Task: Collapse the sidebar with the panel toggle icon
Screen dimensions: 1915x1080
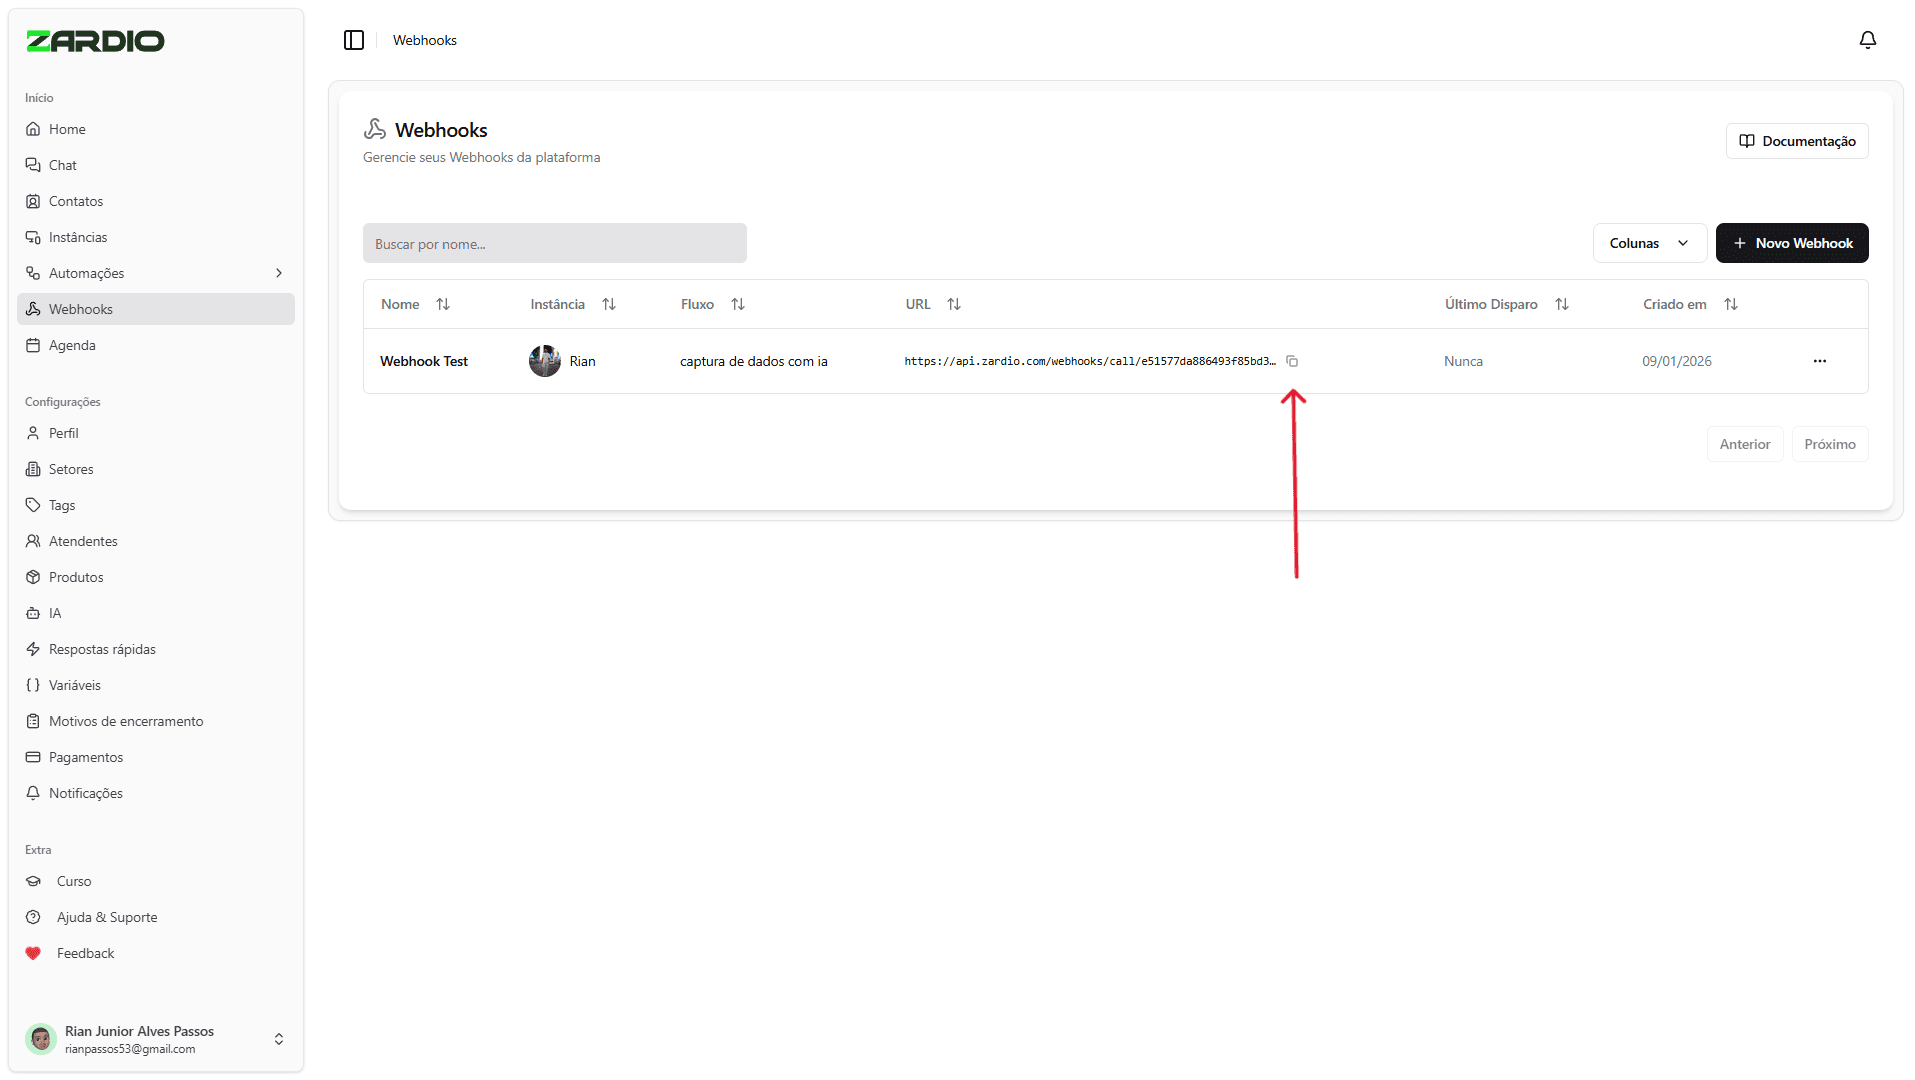Action: [x=354, y=39]
